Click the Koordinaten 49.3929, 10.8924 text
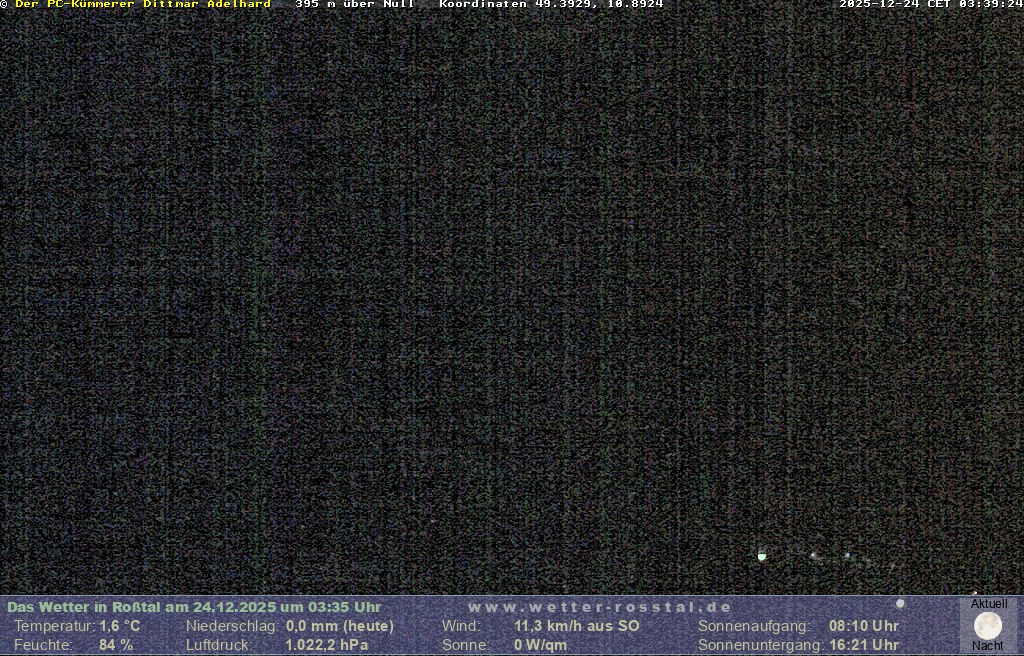1024x656 pixels. coord(551,5)
